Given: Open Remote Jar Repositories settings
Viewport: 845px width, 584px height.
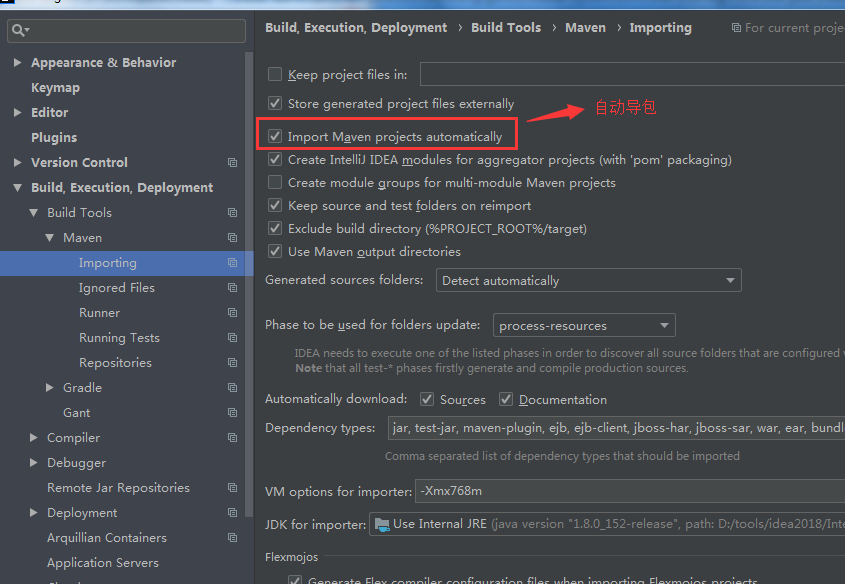Looking at the screenshot, I should click(x=119, y=488).
